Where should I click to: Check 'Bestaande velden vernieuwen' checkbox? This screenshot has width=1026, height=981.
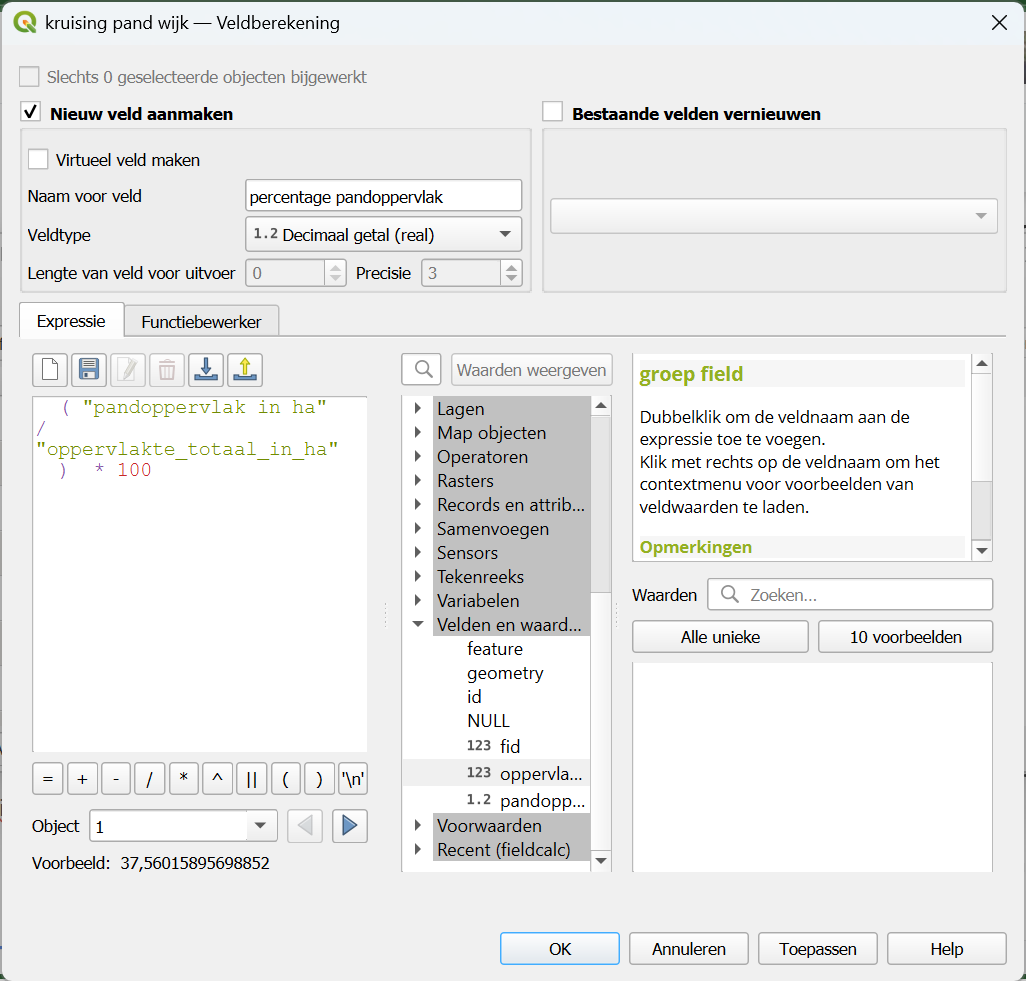pyautogui.click(x=553, y=113)
